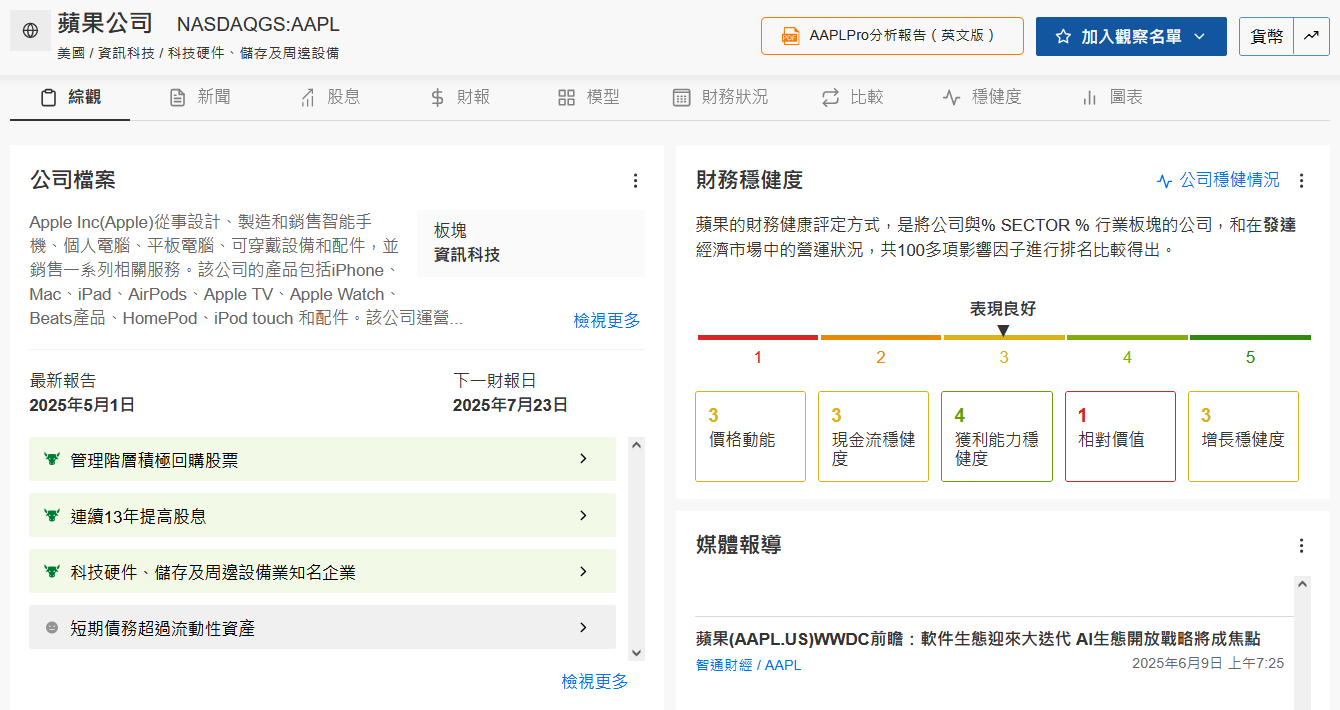
Task: Expand the 管理階層積極回購股票 row chevron
Action: 583,459
